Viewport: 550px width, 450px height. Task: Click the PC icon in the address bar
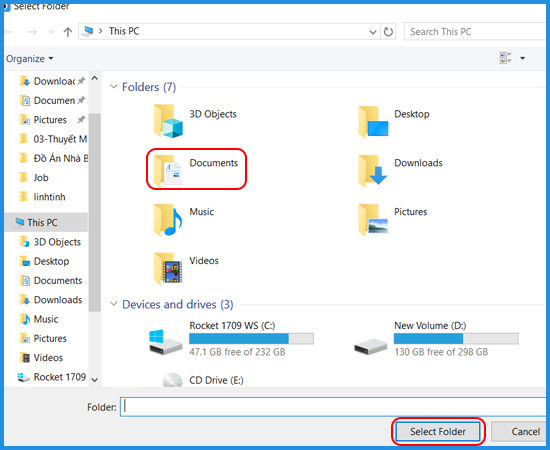click(87, 32)
